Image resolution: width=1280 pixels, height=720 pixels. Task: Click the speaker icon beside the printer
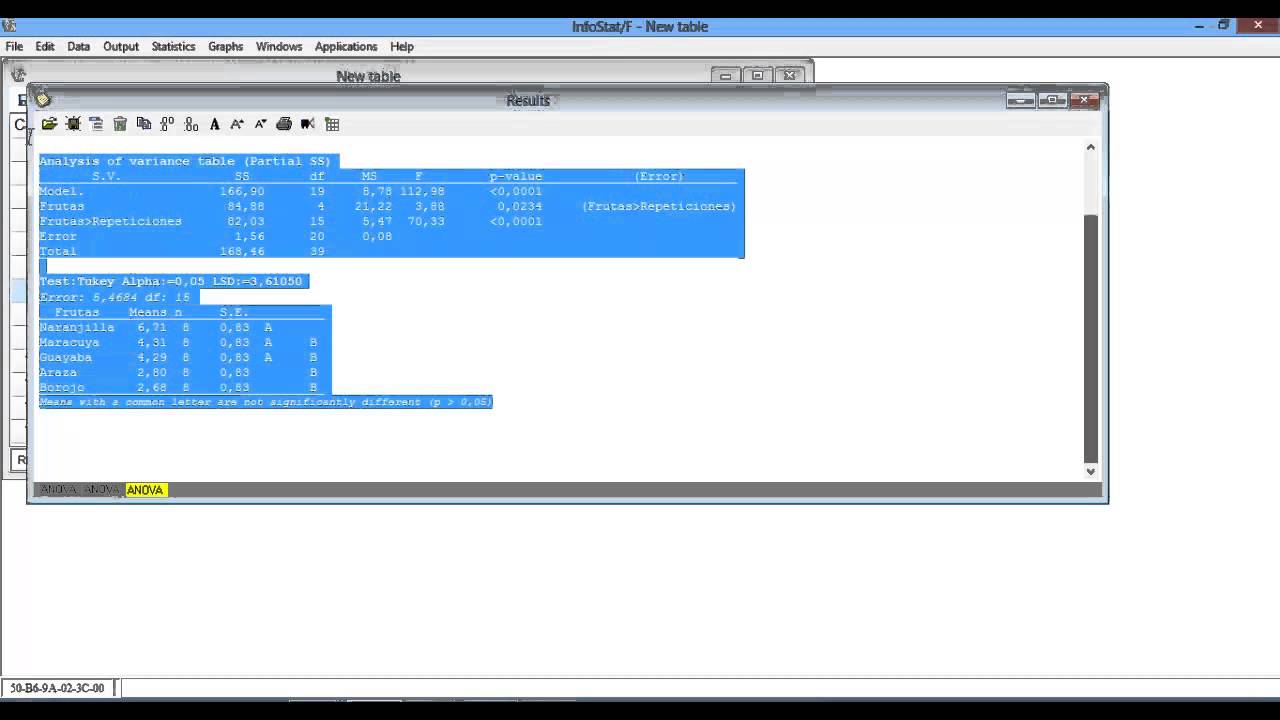pos(308,124)
